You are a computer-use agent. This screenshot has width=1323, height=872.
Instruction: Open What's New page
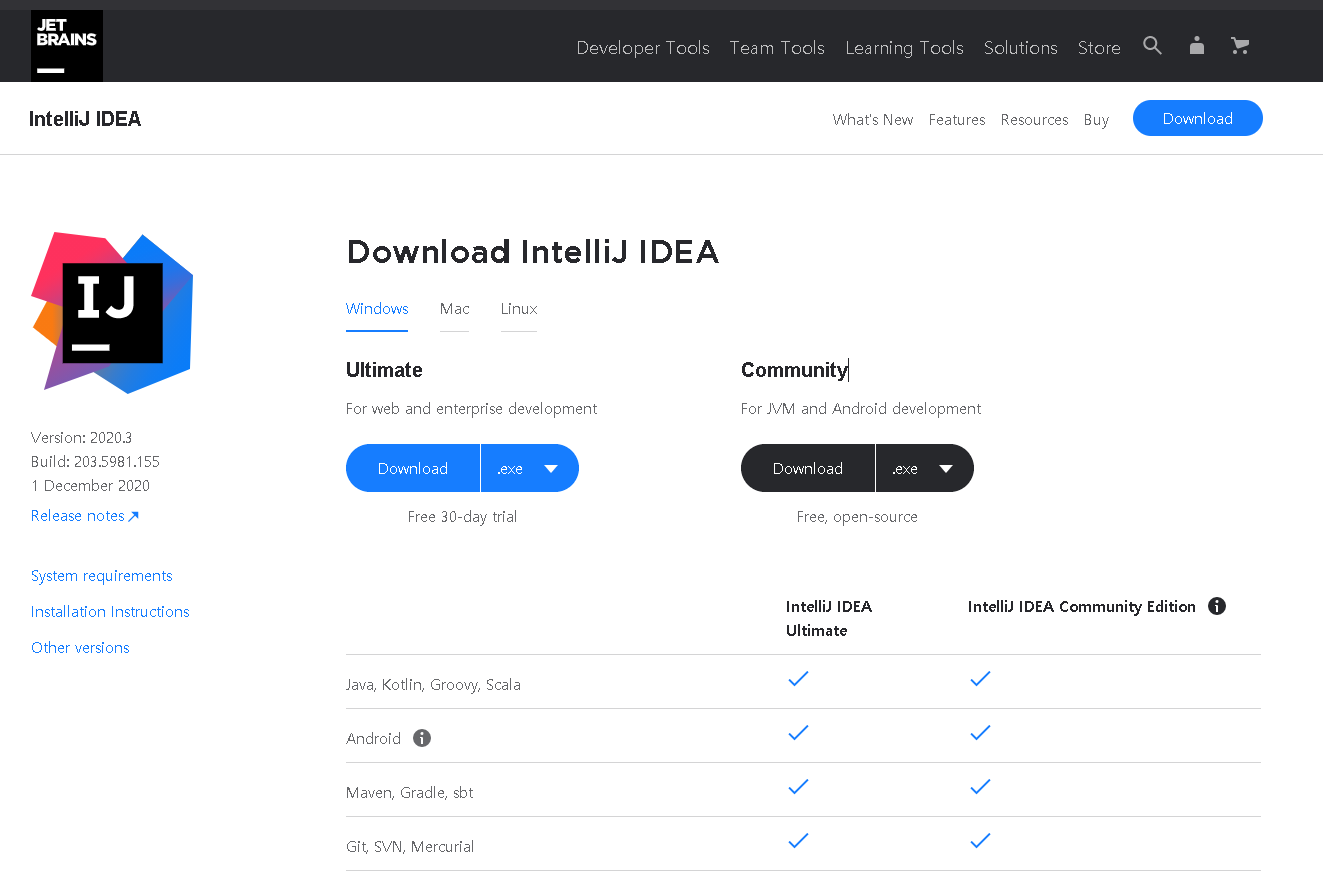(x=873, y=119)
